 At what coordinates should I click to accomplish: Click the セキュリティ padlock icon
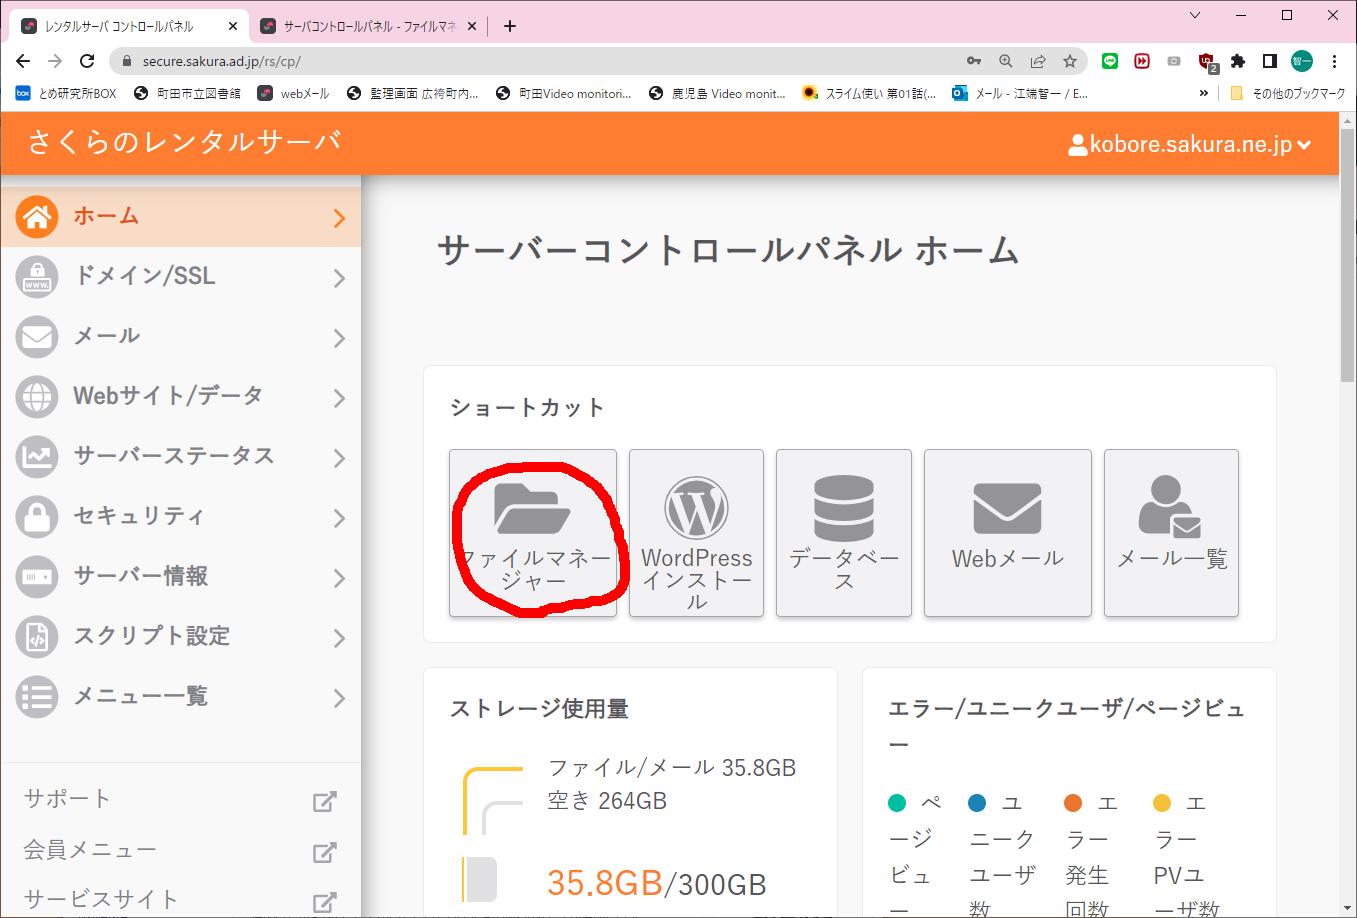pyautogui.click(x=37, y=517)
